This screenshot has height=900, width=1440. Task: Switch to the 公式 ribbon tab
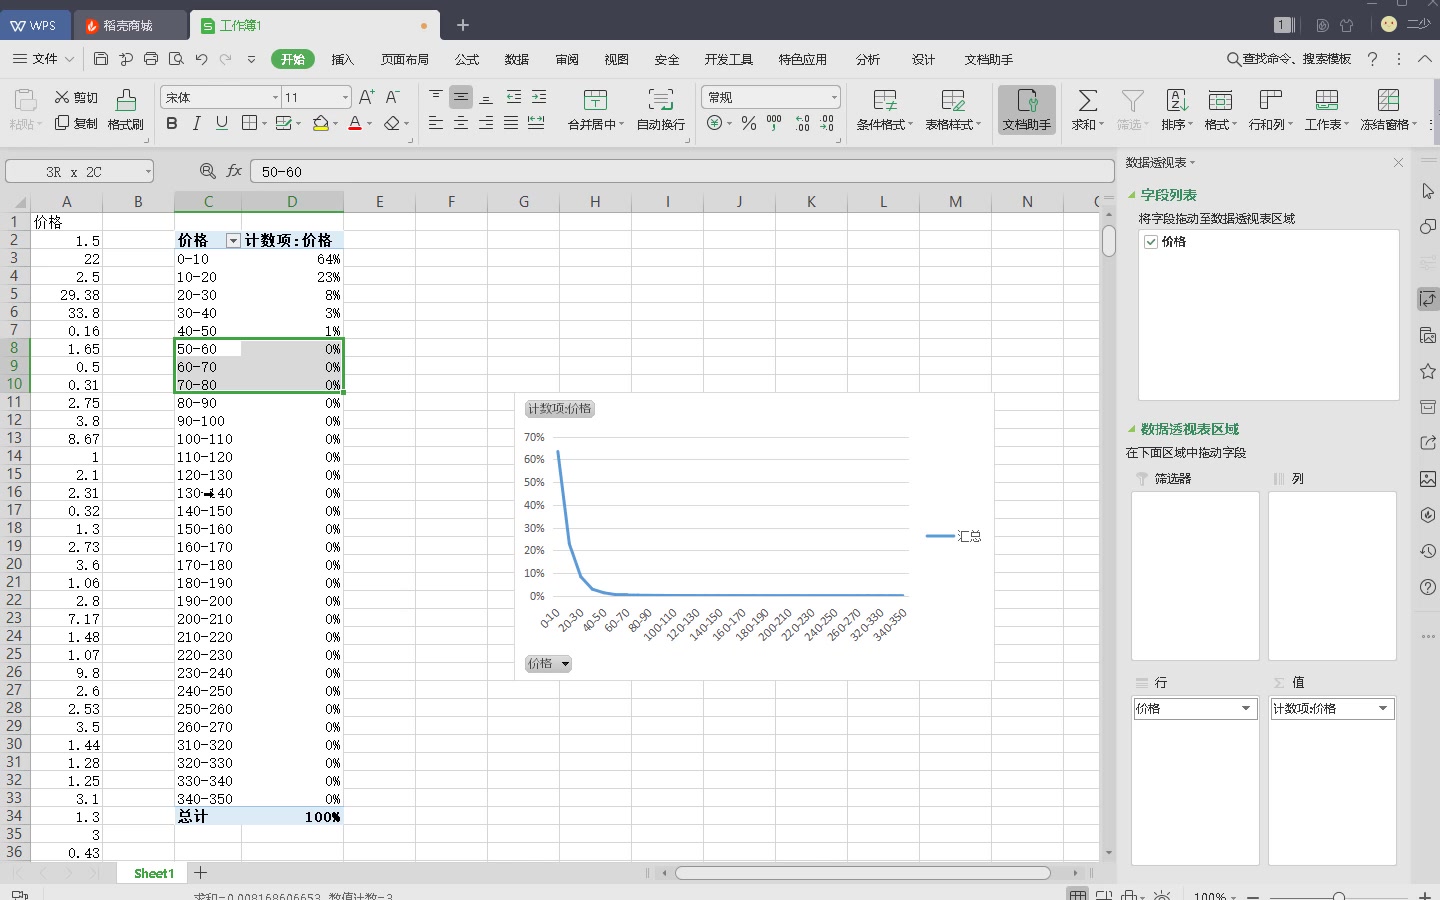(x=467, y=60)
